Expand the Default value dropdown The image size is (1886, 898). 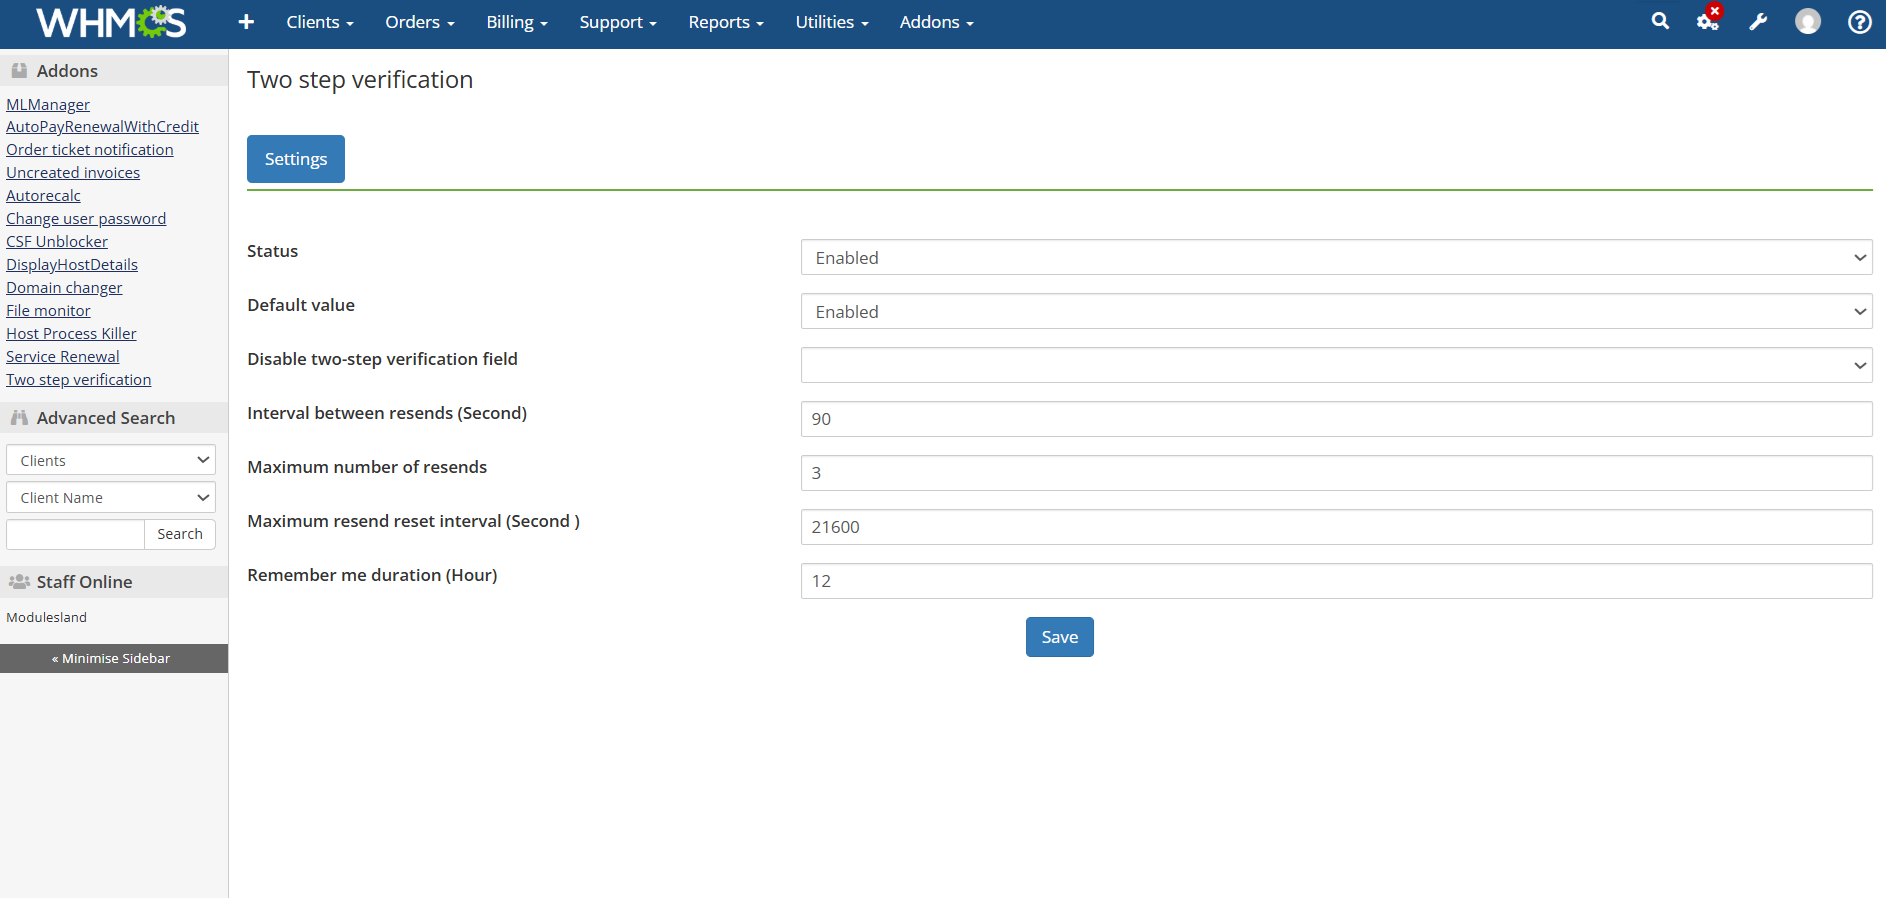click(1336, 311)
